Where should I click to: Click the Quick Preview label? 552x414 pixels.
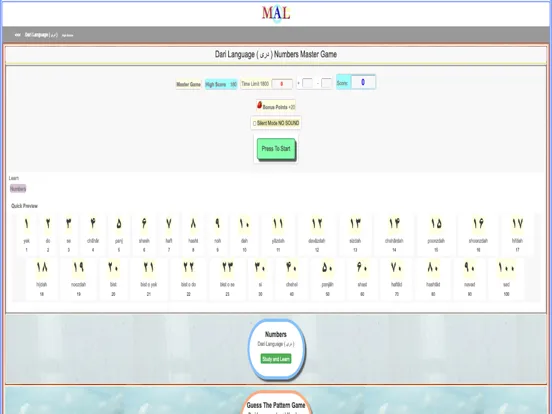coord(24,206)
